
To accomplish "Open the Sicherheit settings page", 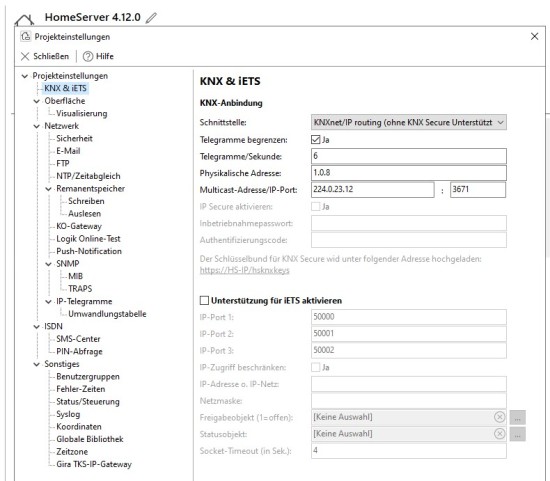I will pos(74,138).
